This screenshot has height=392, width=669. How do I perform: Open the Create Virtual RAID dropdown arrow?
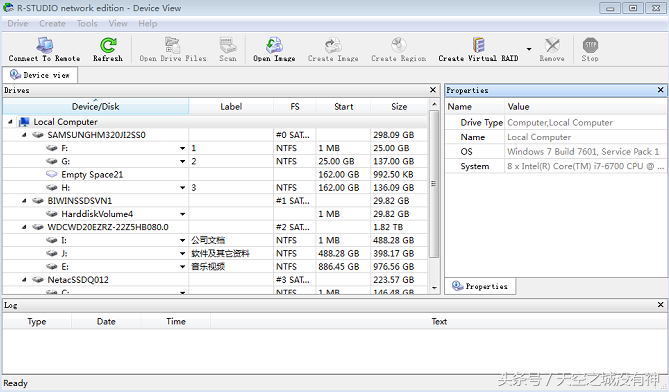pyautogui.click(x=529, y=49)
